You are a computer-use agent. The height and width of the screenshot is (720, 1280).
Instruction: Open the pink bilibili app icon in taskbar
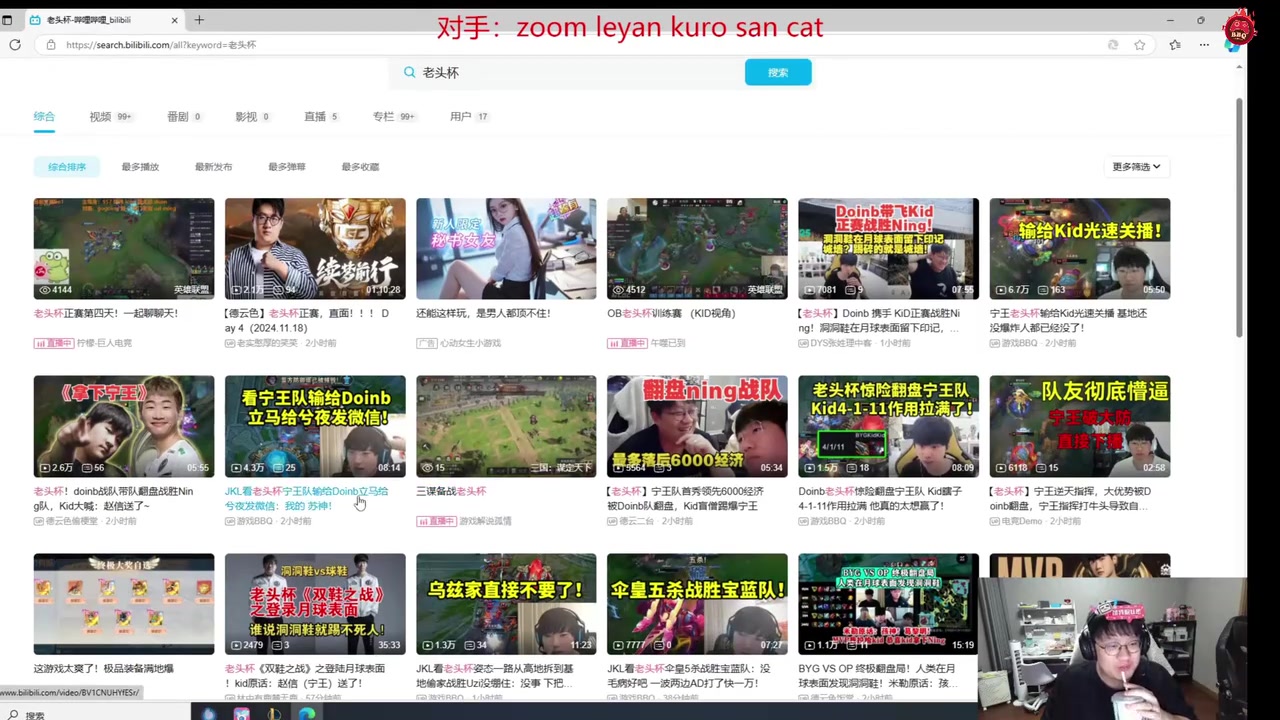(241, 714)
